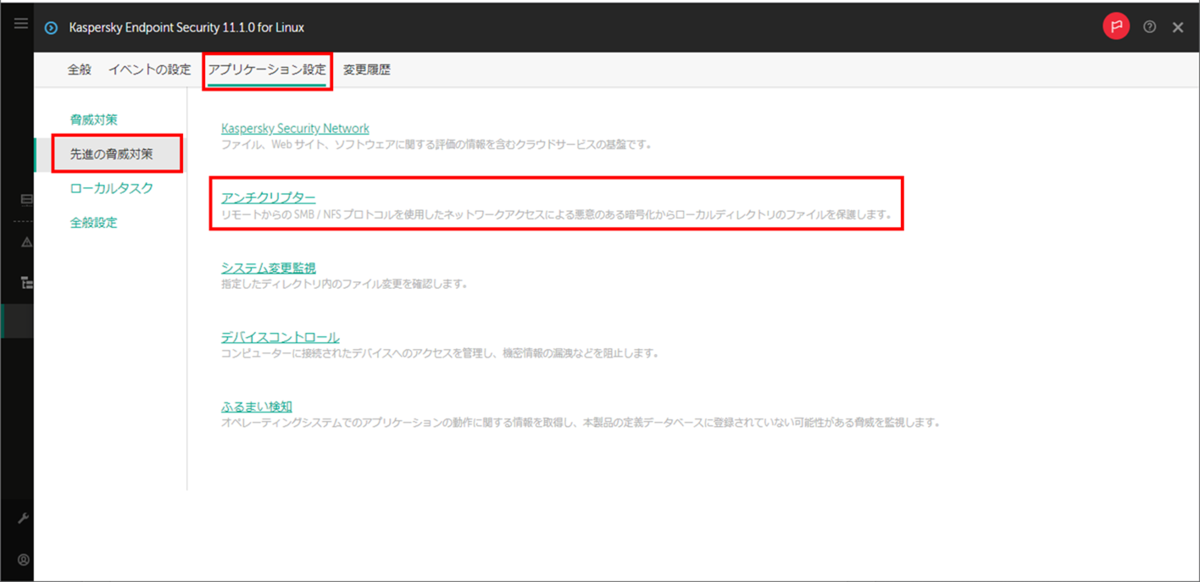Select the アプリケーション設定 tab
This screenshot has width=1200, height=582.
(267, 70)
